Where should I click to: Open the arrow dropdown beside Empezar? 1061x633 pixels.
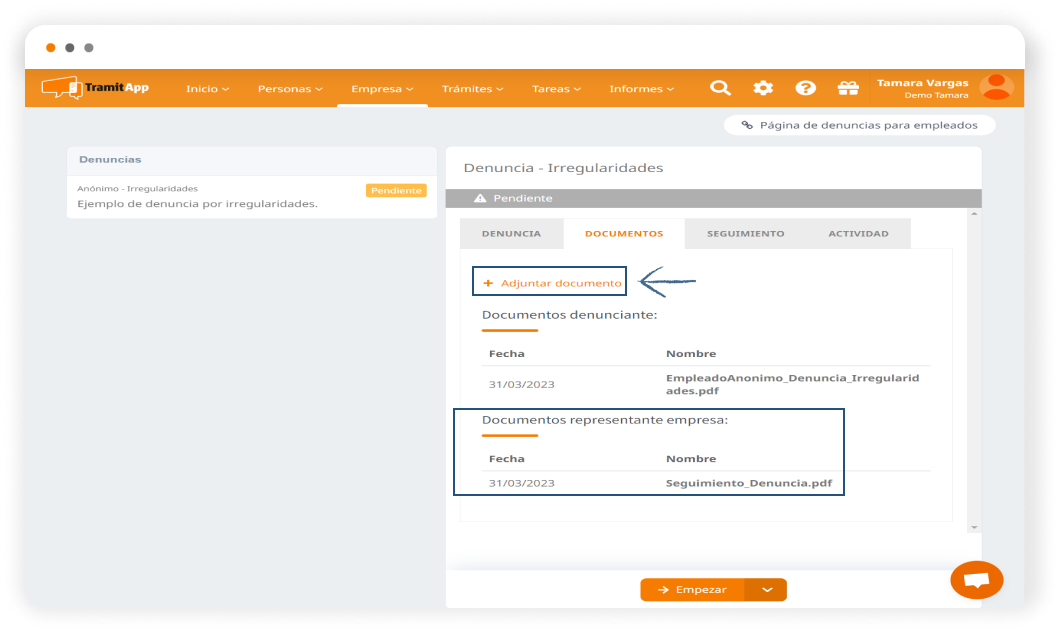(767, 590)
